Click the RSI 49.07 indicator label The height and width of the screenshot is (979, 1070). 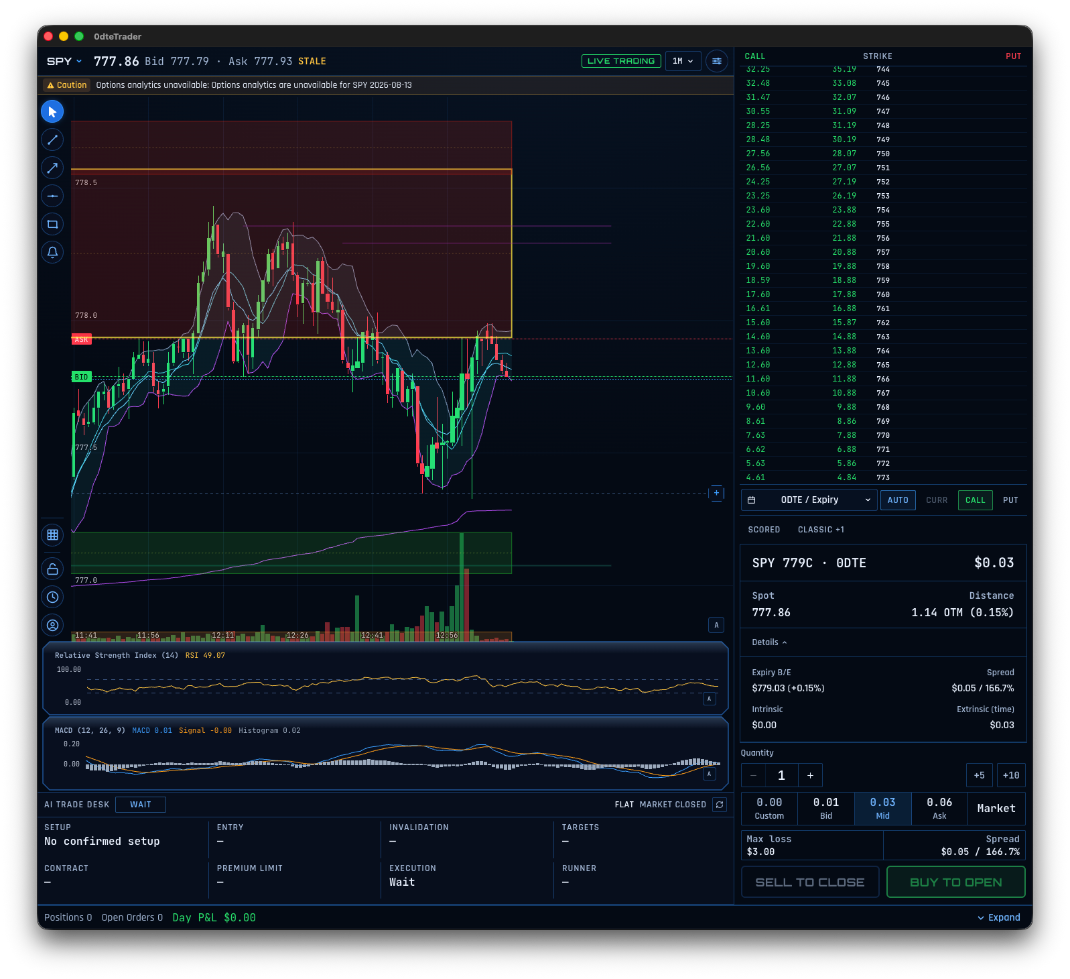205,656
